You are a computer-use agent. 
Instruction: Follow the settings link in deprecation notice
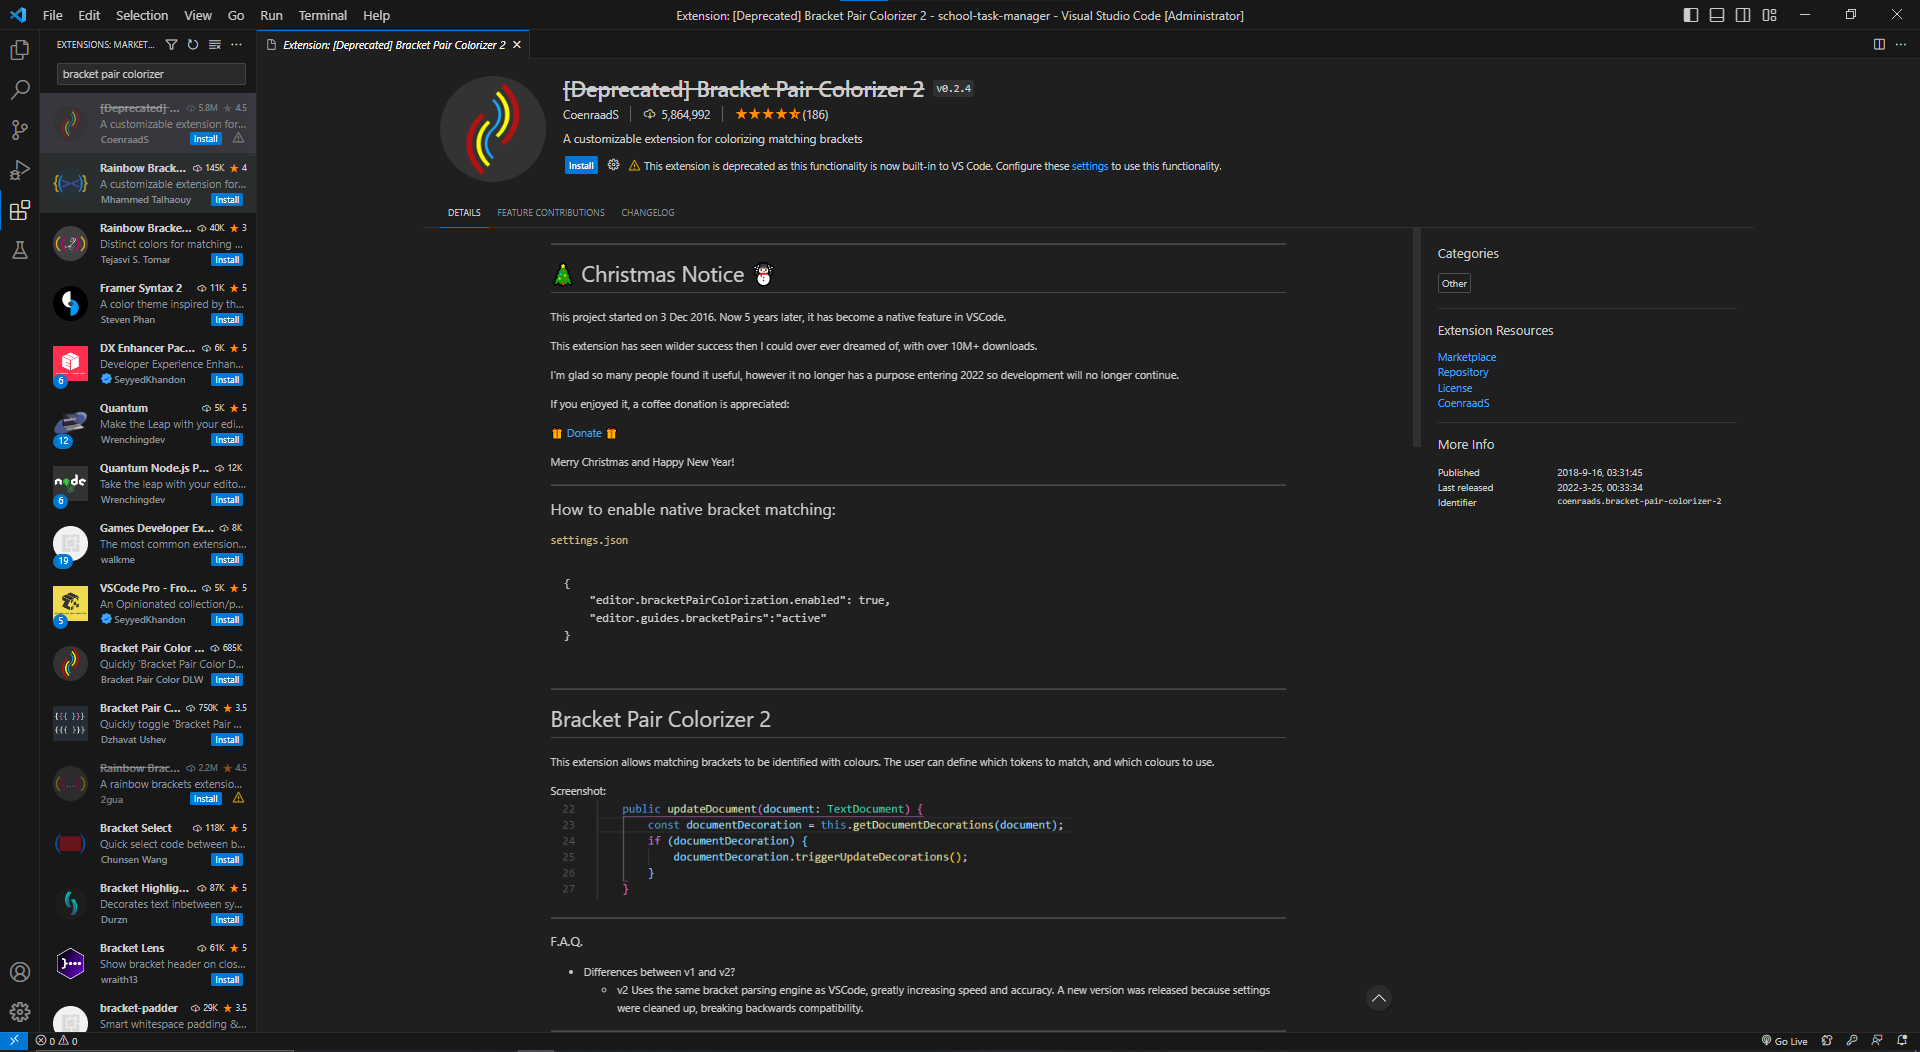click(x=1089, y=166)
